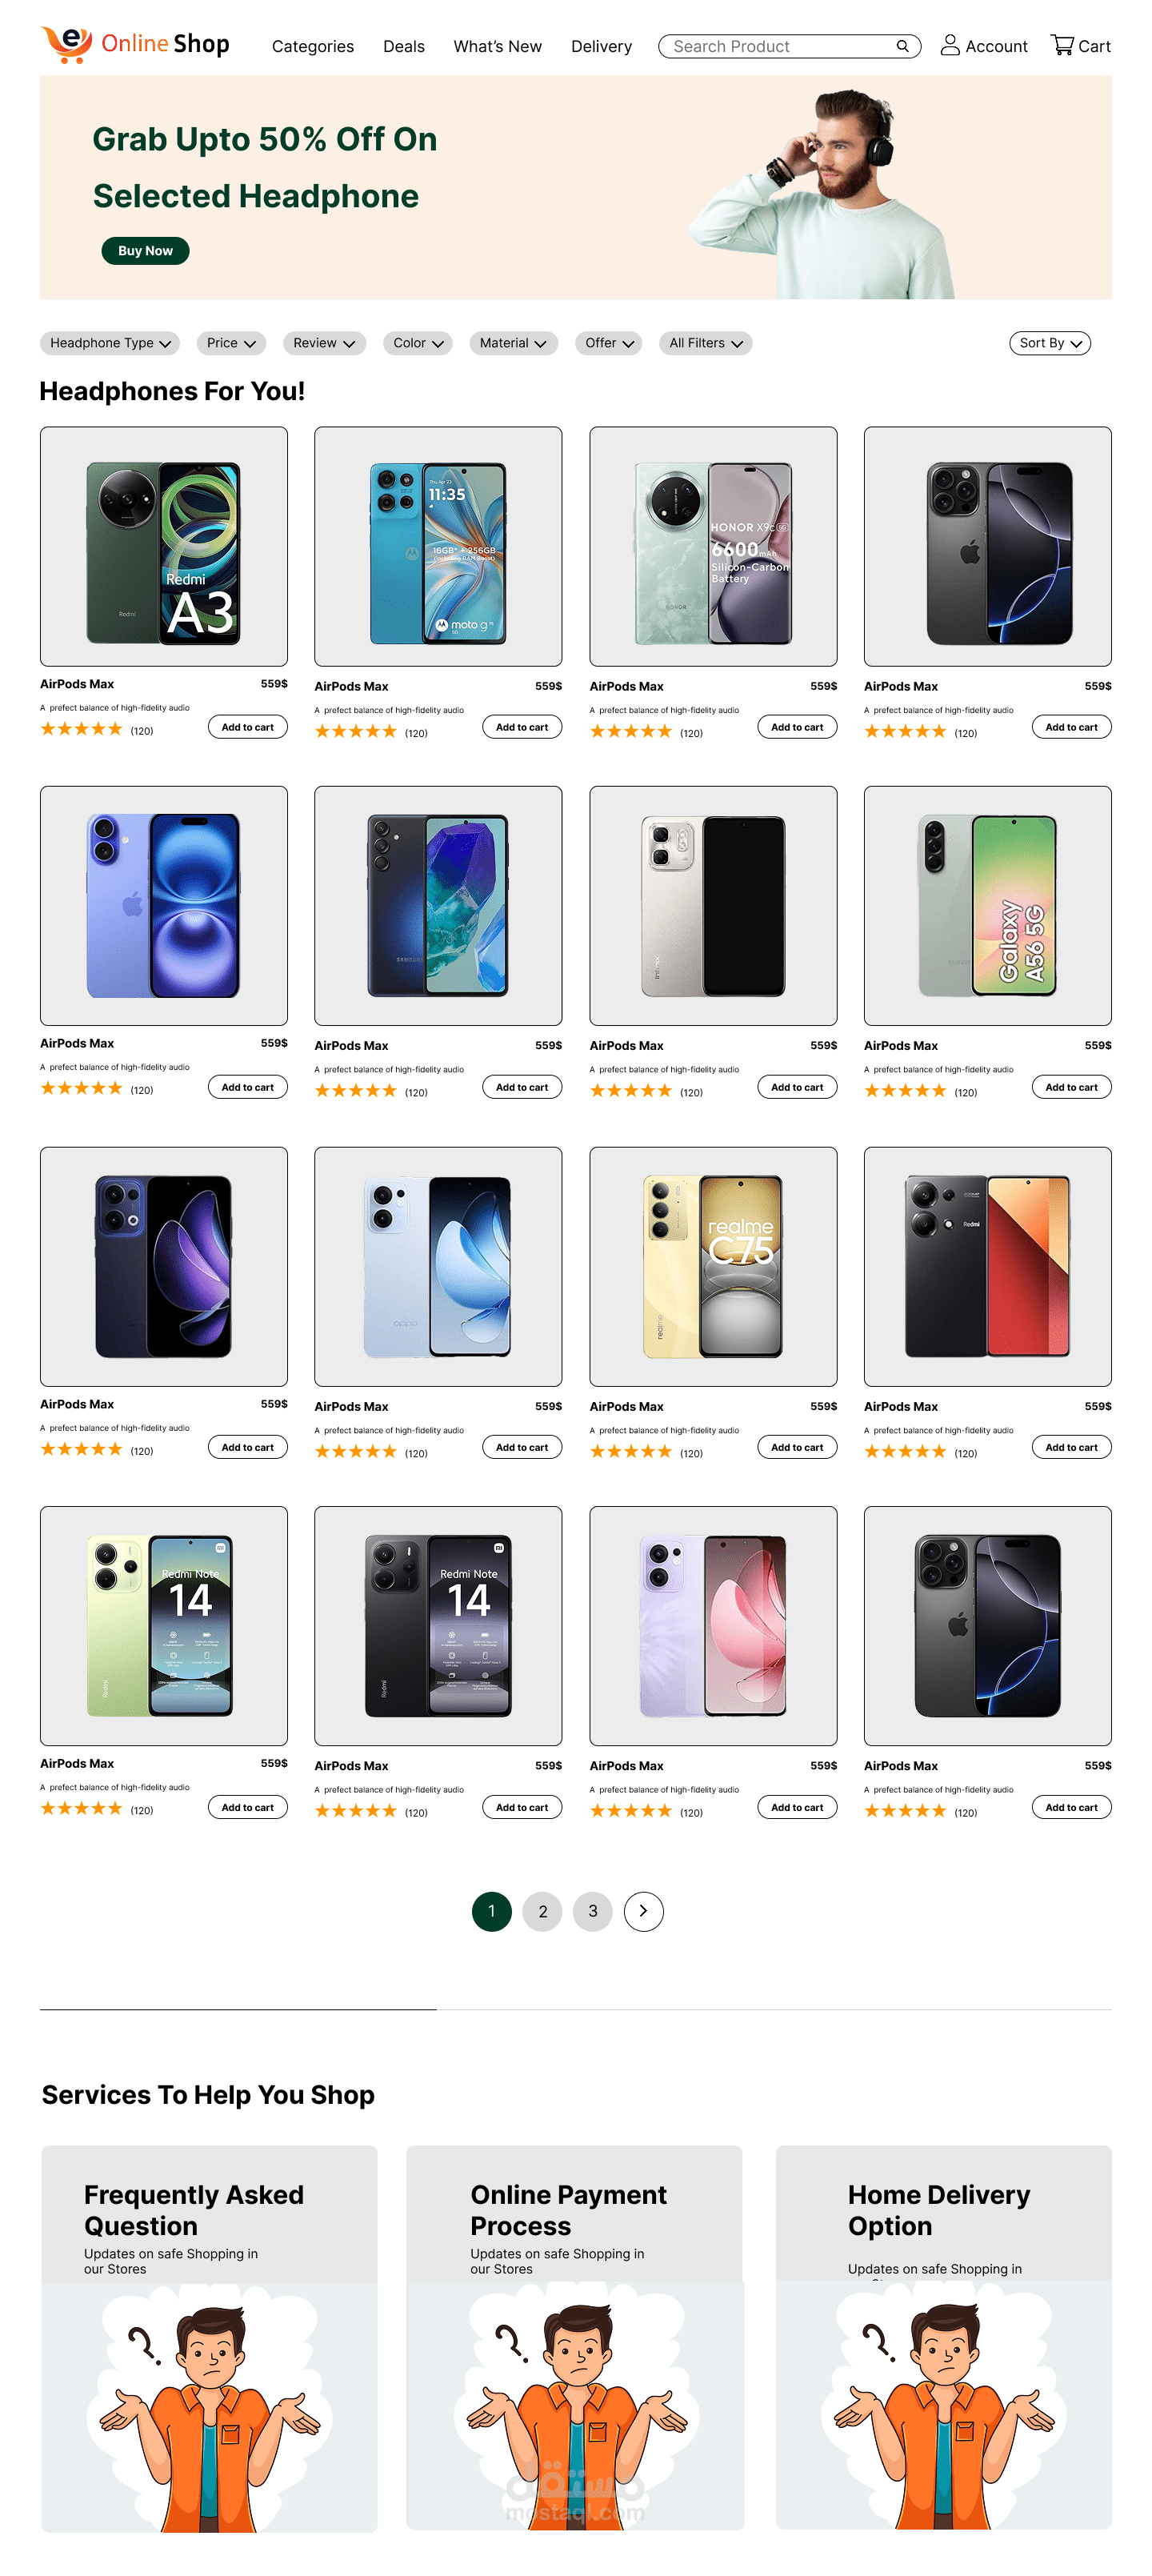This screenshot has height=2576, width=1152.
Task: Open the Price filter dropdown
Action: click(231, 343)
